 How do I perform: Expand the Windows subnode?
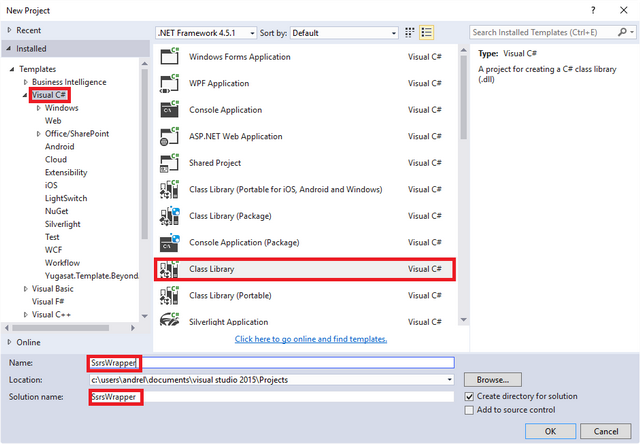coord(39,108)
